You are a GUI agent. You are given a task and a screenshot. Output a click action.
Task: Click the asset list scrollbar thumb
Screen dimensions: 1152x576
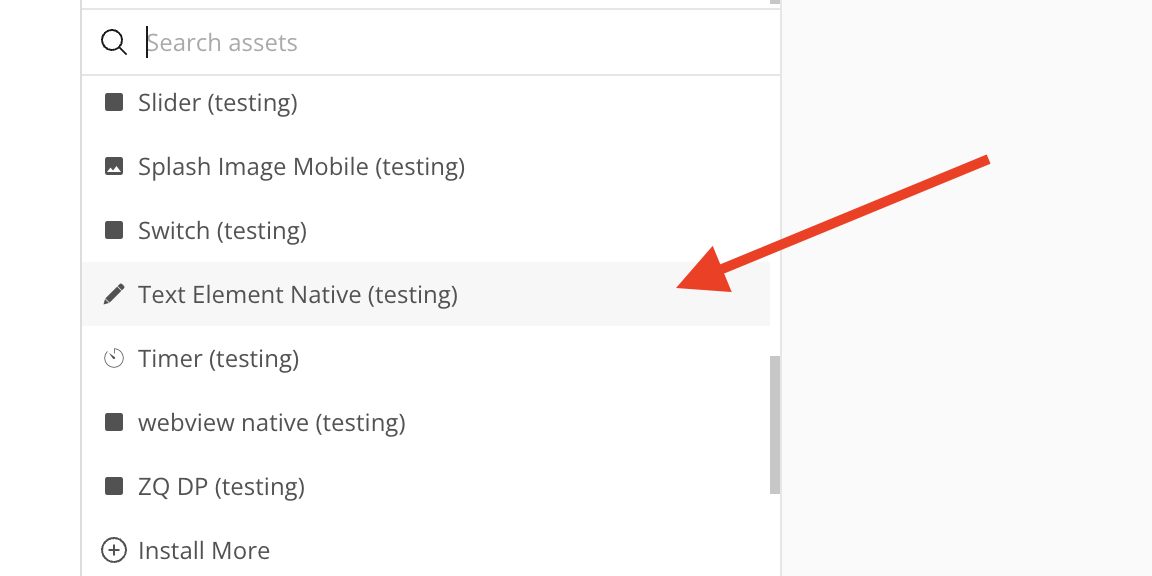[x=774, y=424]
